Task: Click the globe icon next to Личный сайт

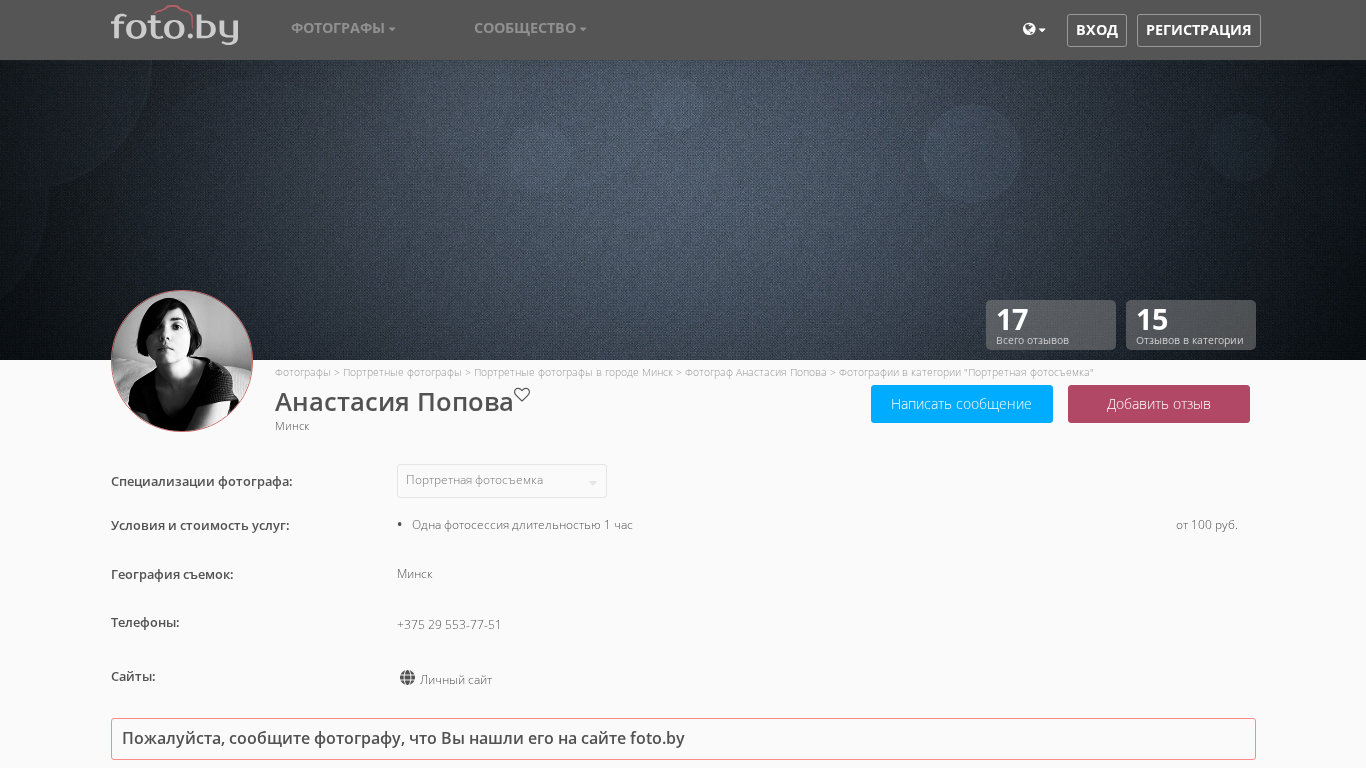Action: click(407, 678)
